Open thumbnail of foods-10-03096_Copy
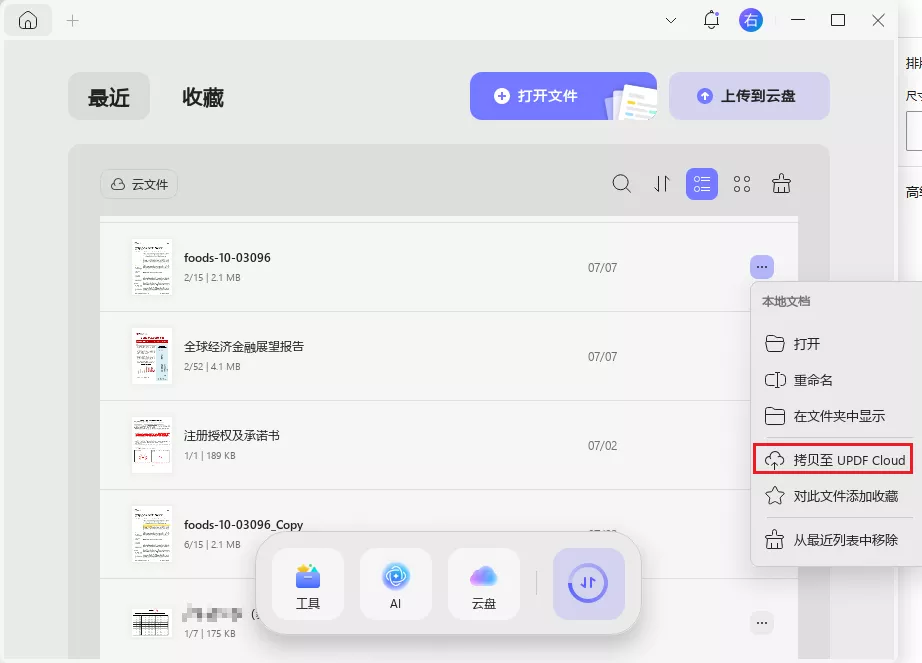Image resolution: width=922 pixels, height=663 pixels. pos(152,534)
